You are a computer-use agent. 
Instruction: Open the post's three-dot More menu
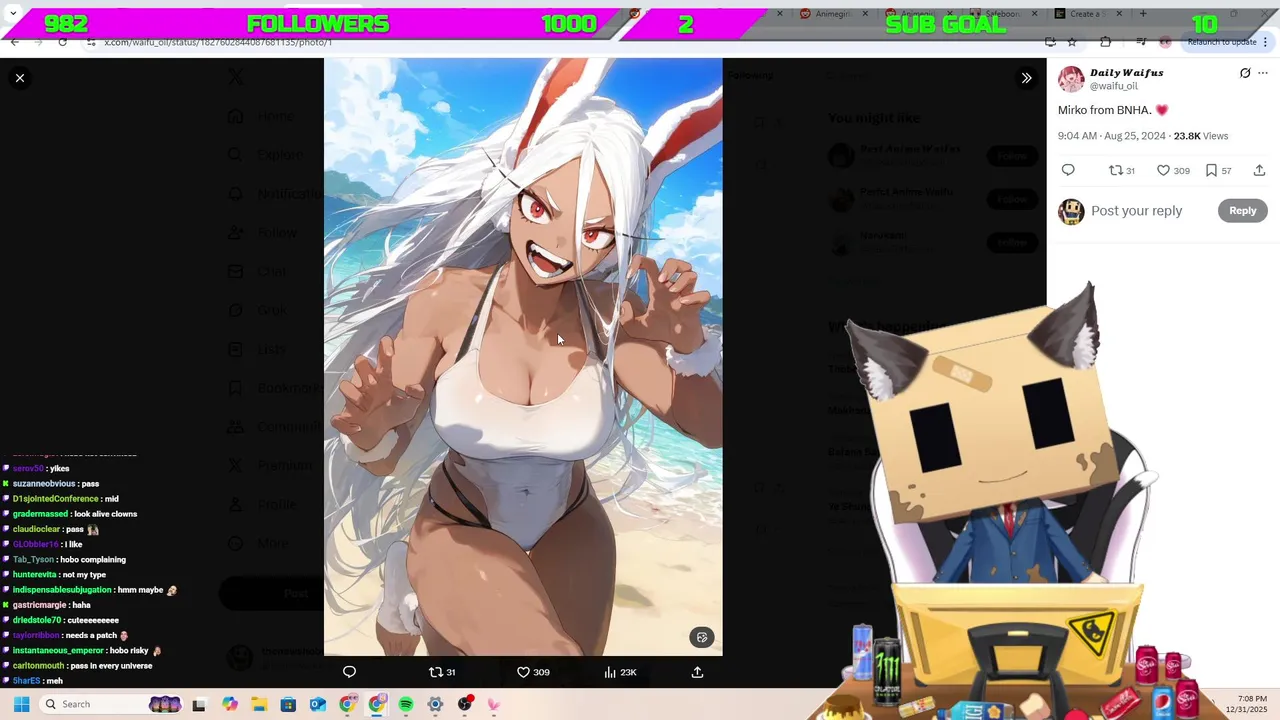coord(1263,73)
